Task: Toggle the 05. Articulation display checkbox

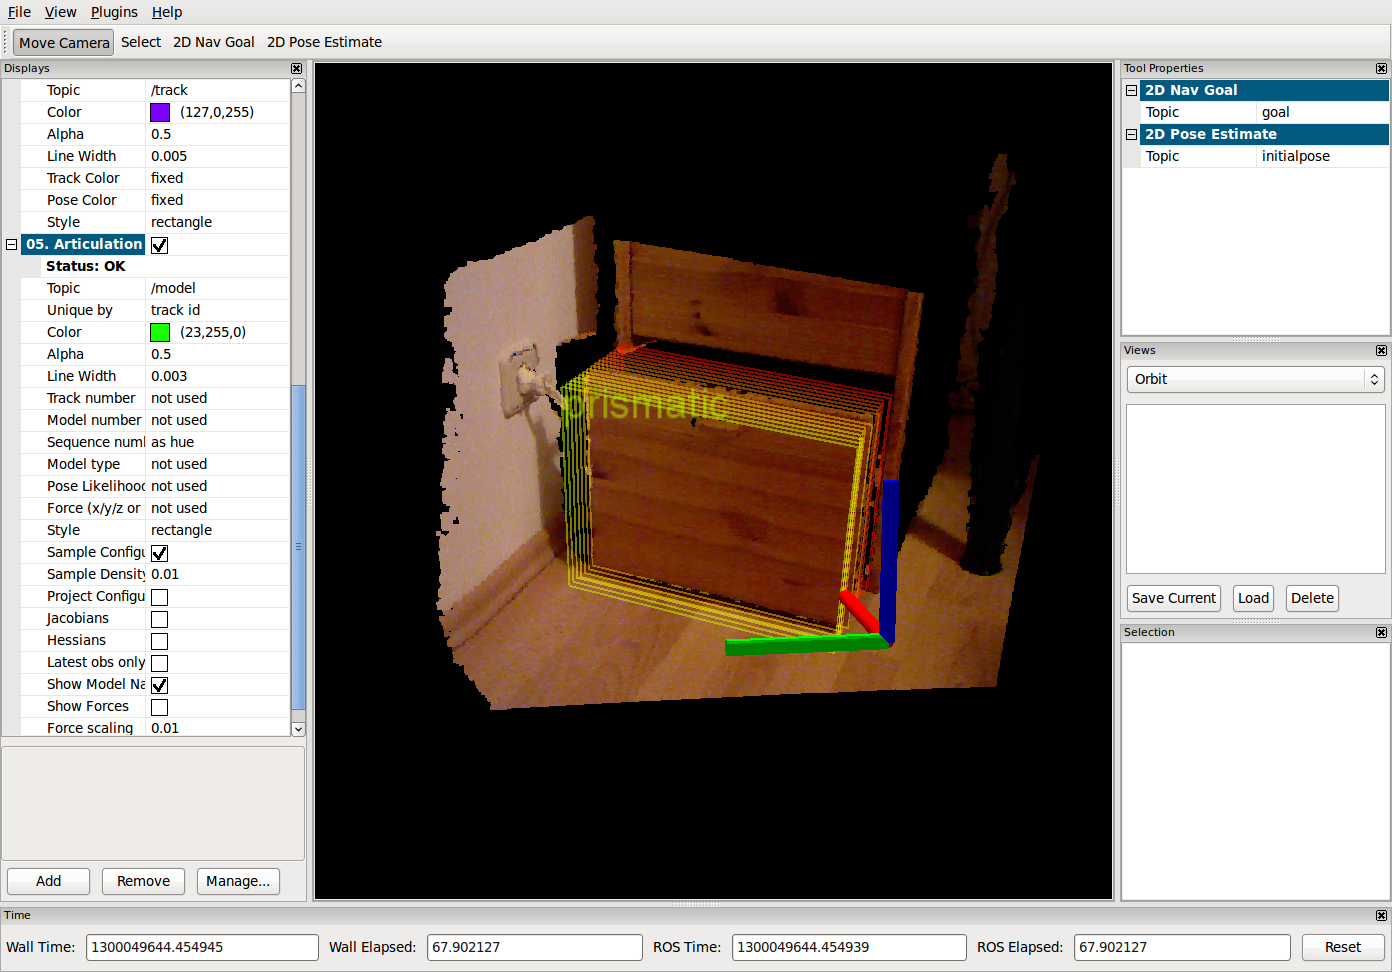Action: point(160,245)
